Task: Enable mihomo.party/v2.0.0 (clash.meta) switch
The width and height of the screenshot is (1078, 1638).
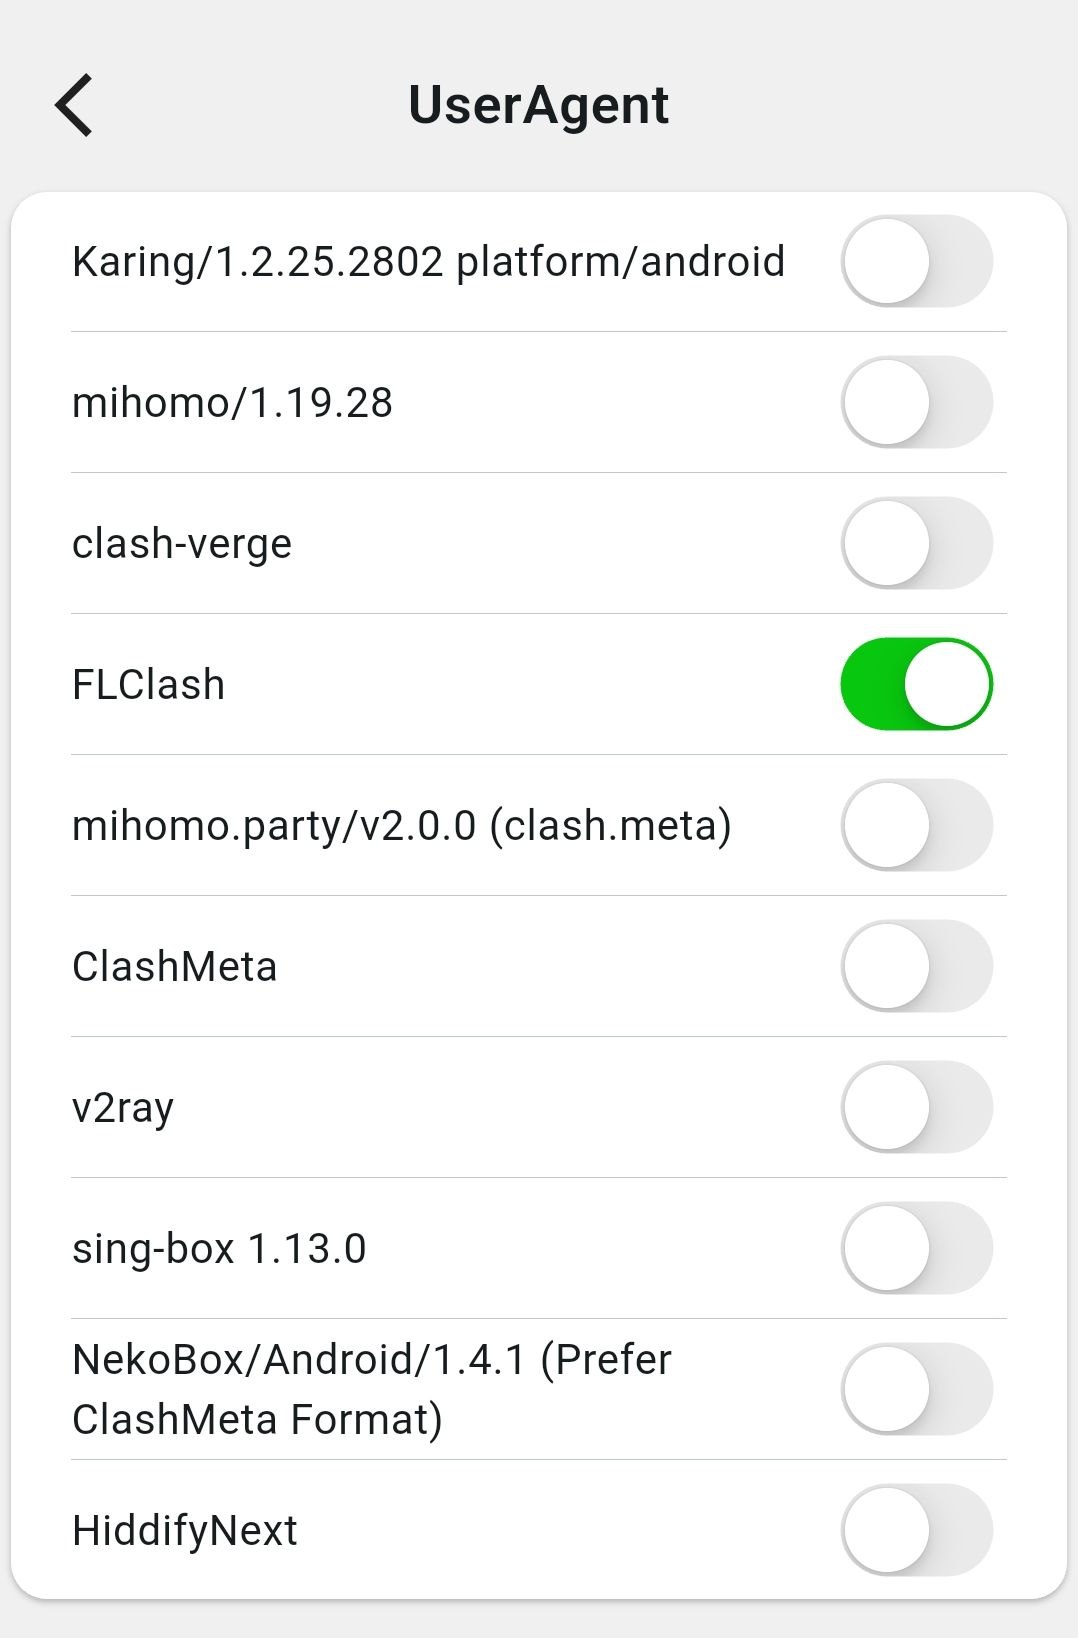Action: coord(916,825)
